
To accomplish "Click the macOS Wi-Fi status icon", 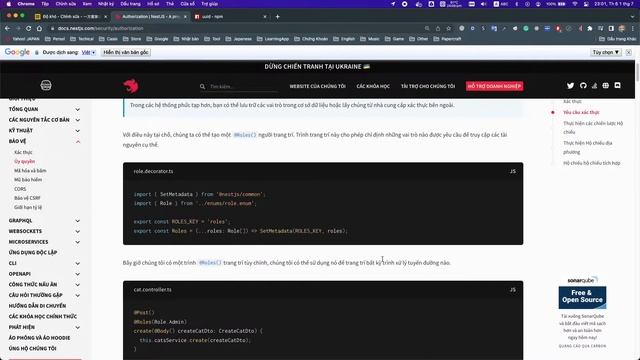I will 575,4.
